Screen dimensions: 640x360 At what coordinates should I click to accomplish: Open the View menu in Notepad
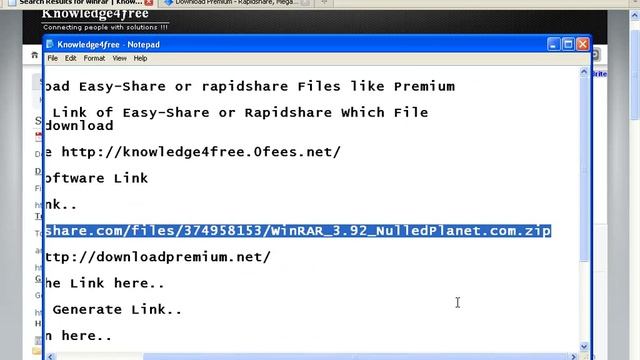(x=120, y=58)
